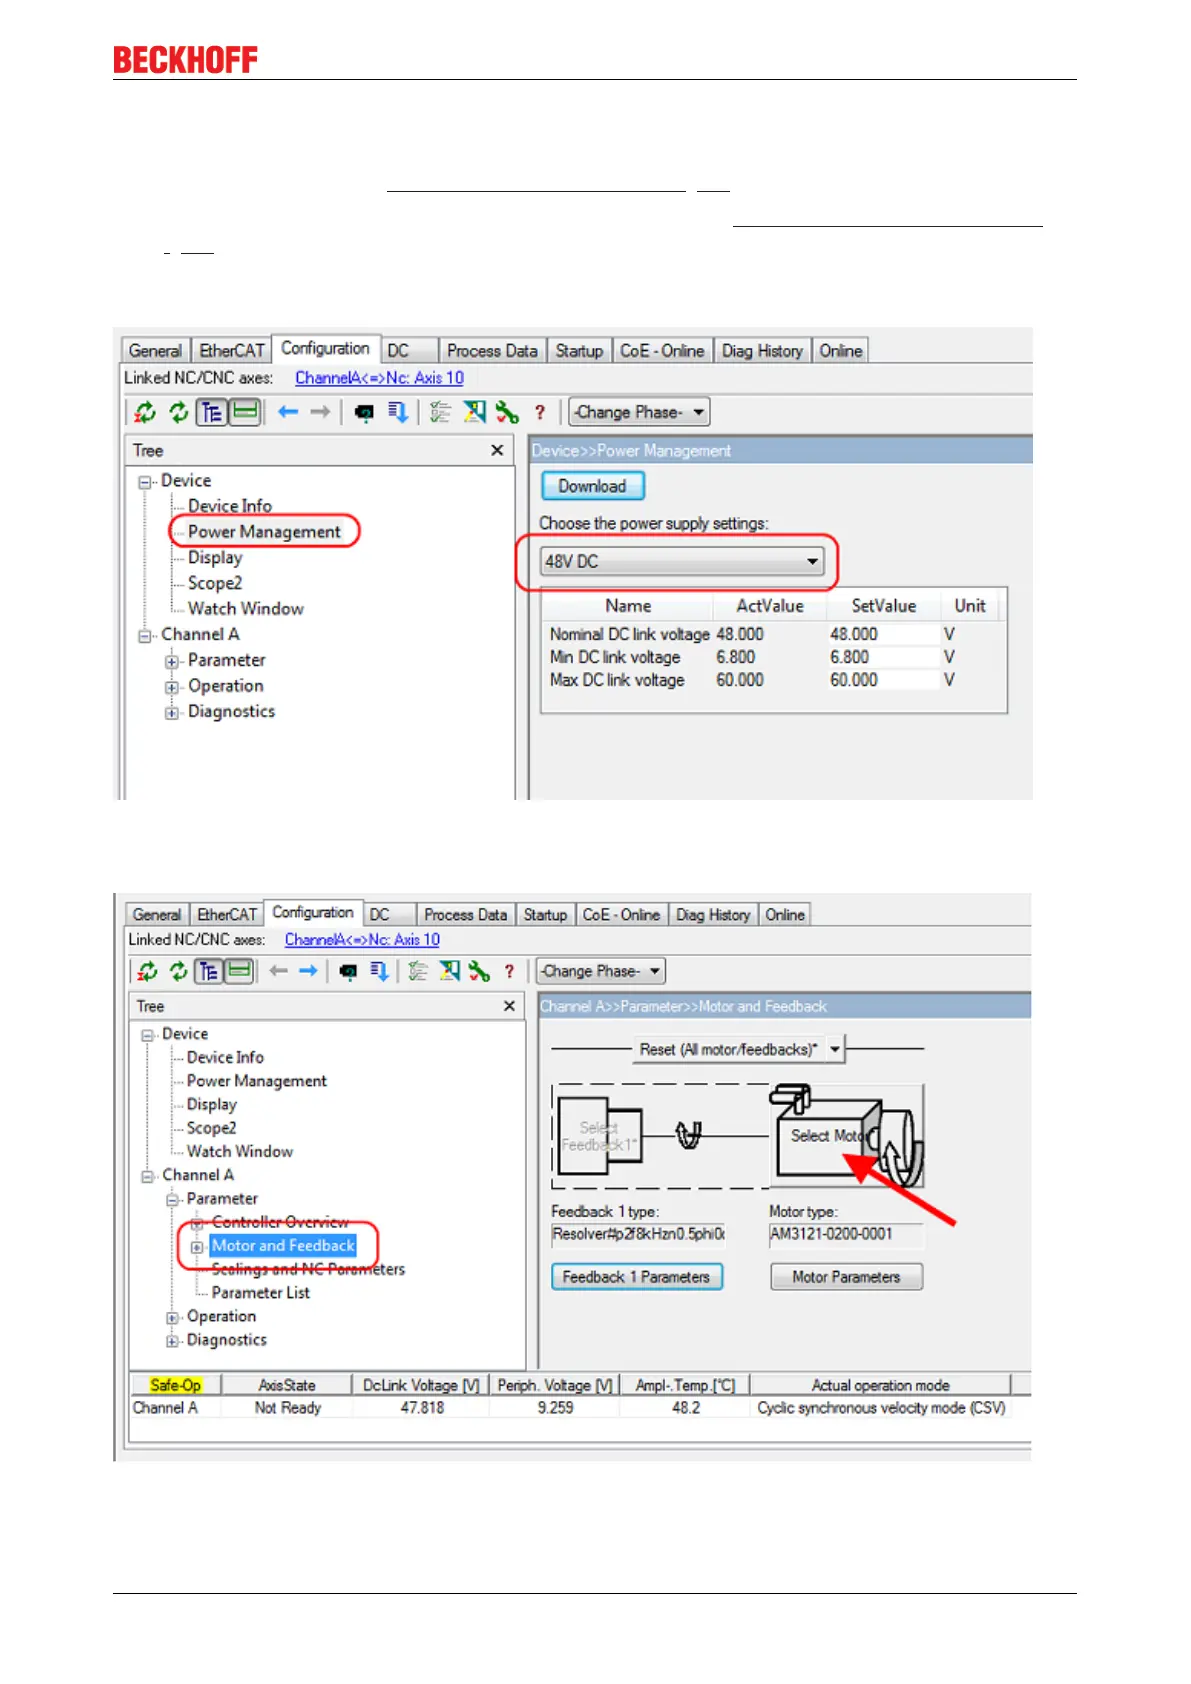This screenshot has width=1191, height=1684.
Task: Click green-yellow chart icon in Motor and Feedback screenshot
Action: point(450,971)
